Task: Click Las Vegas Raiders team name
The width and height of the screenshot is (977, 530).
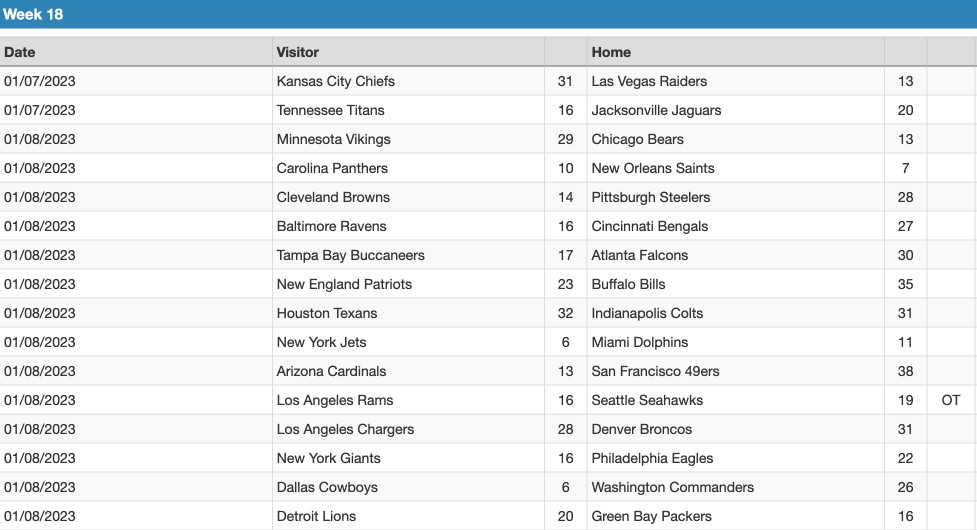Action: click(x=649, y=81)
